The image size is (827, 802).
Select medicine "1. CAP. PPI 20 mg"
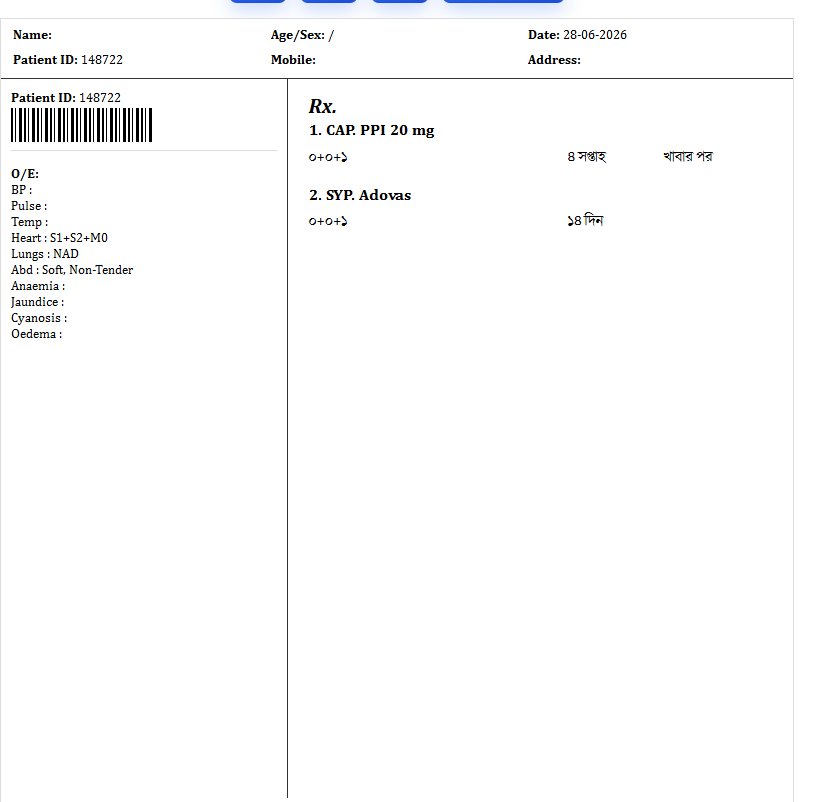[x=371, y=130]
